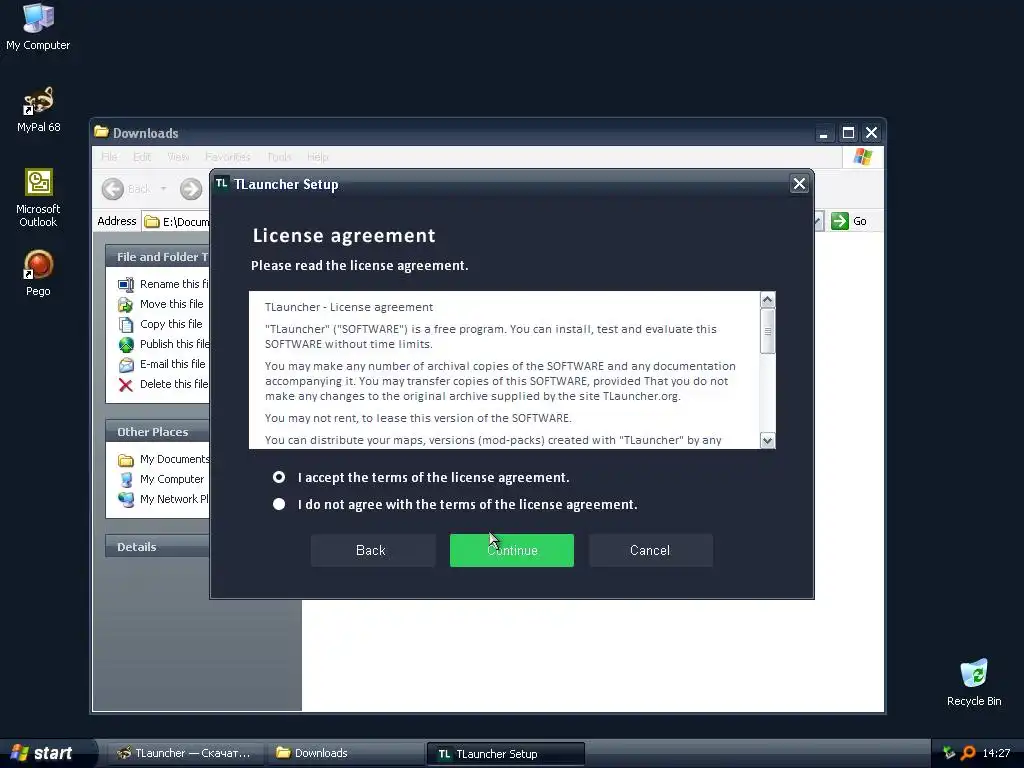Click the Windows flag logo in Downloads
This screenshot has height=768, width=1024.
pyautogui.click(x=863, y=157)
